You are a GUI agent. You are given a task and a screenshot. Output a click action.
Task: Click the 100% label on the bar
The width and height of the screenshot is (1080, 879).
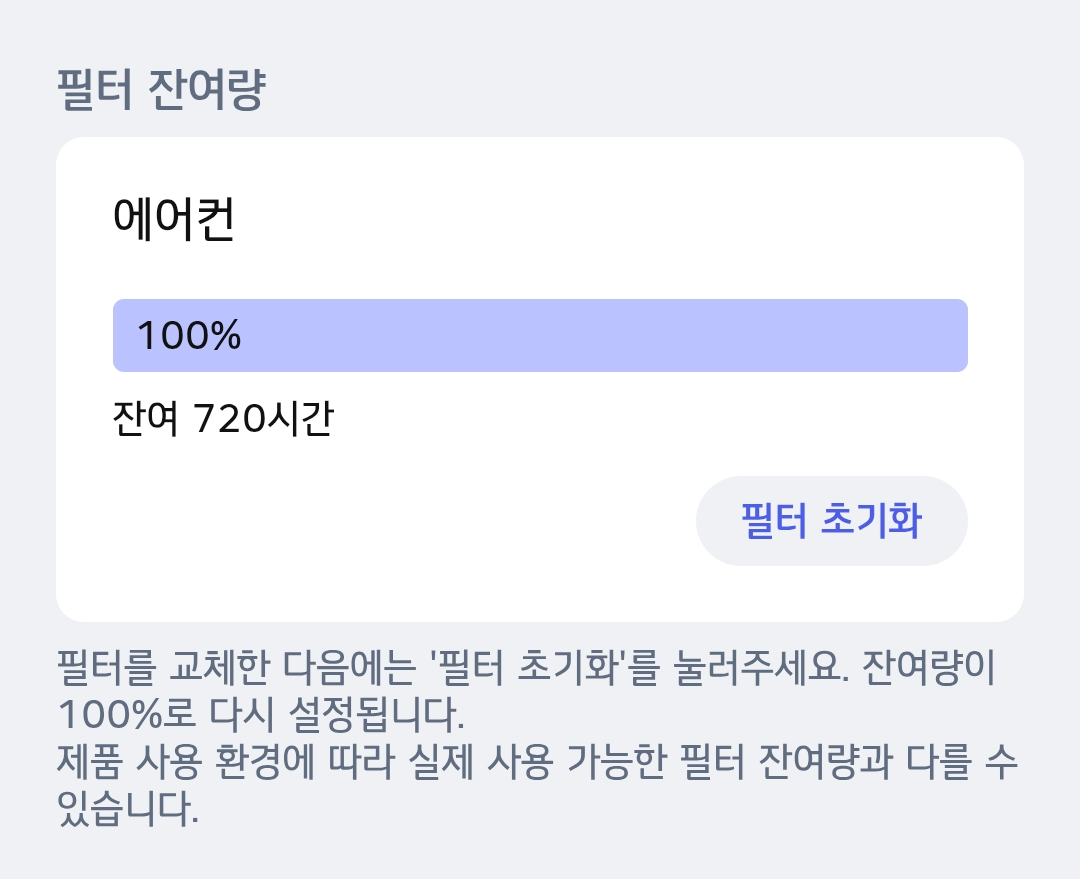187,336
